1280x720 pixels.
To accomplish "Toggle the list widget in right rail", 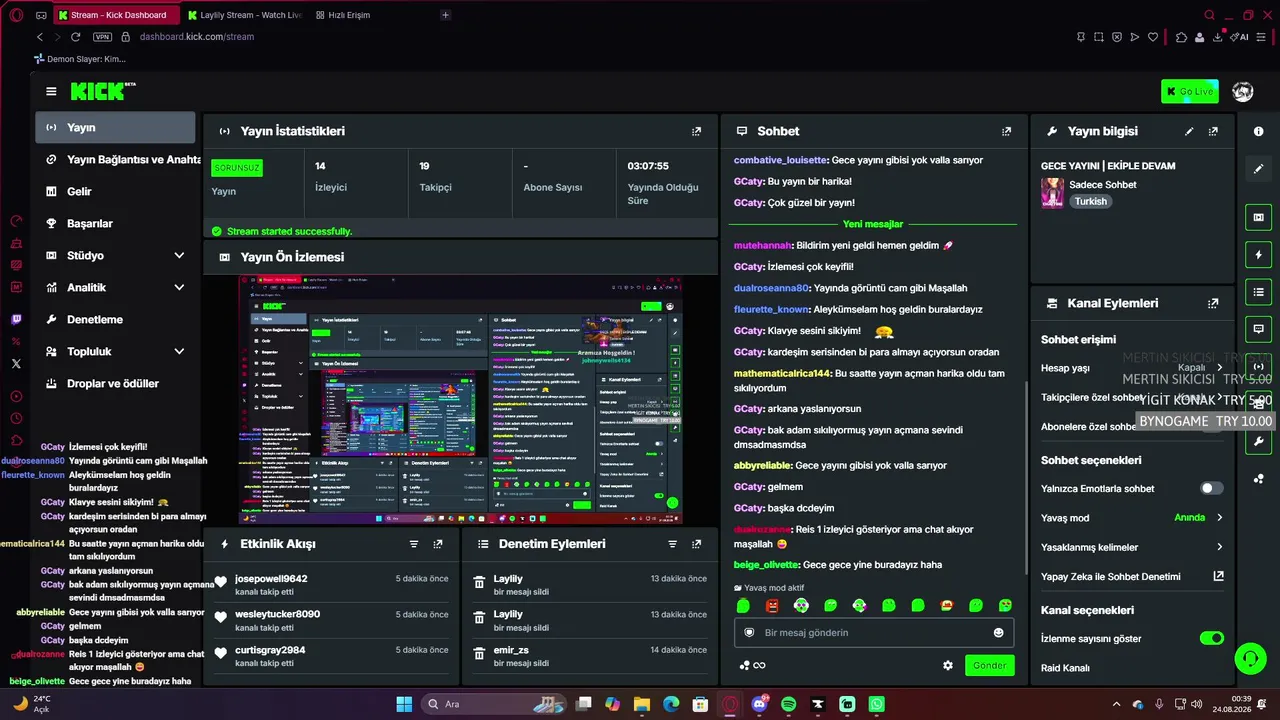I will click(1259, 291).
